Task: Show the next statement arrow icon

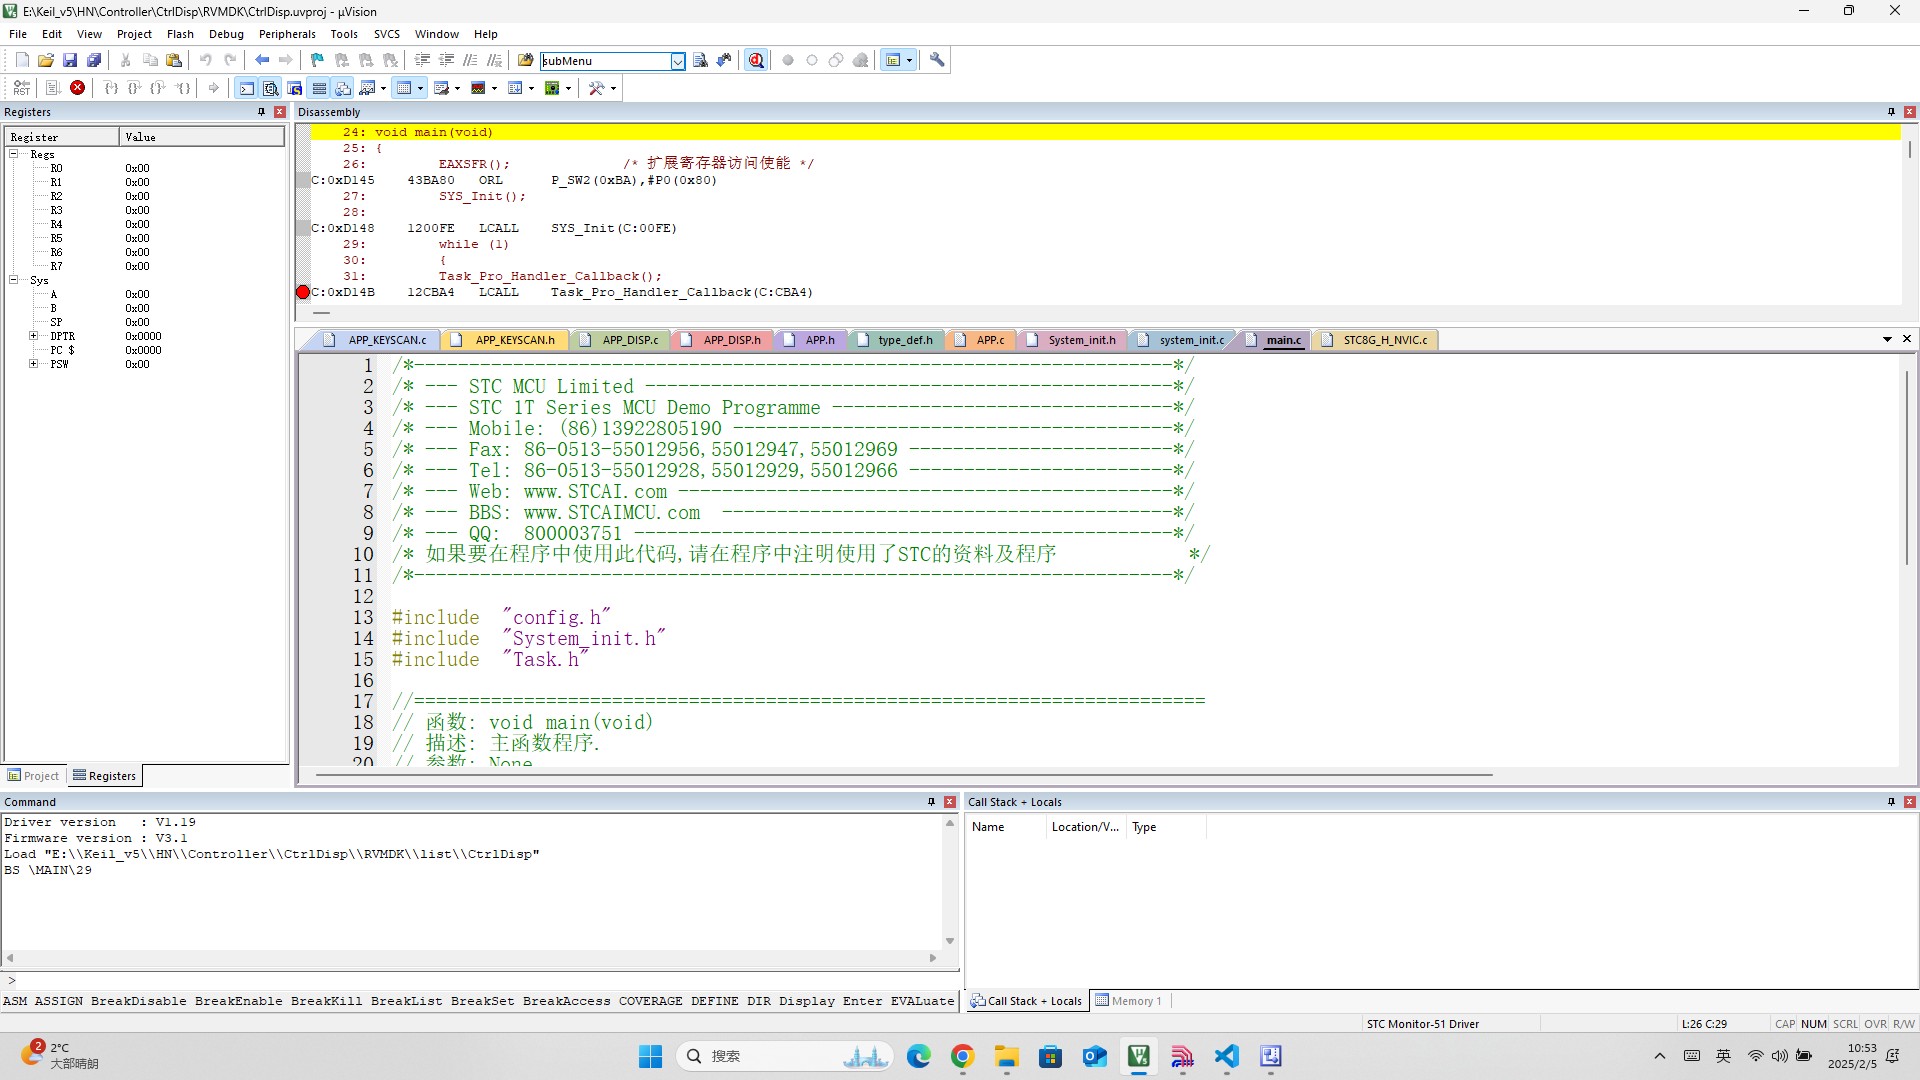Action: click(x=214, y=88)
